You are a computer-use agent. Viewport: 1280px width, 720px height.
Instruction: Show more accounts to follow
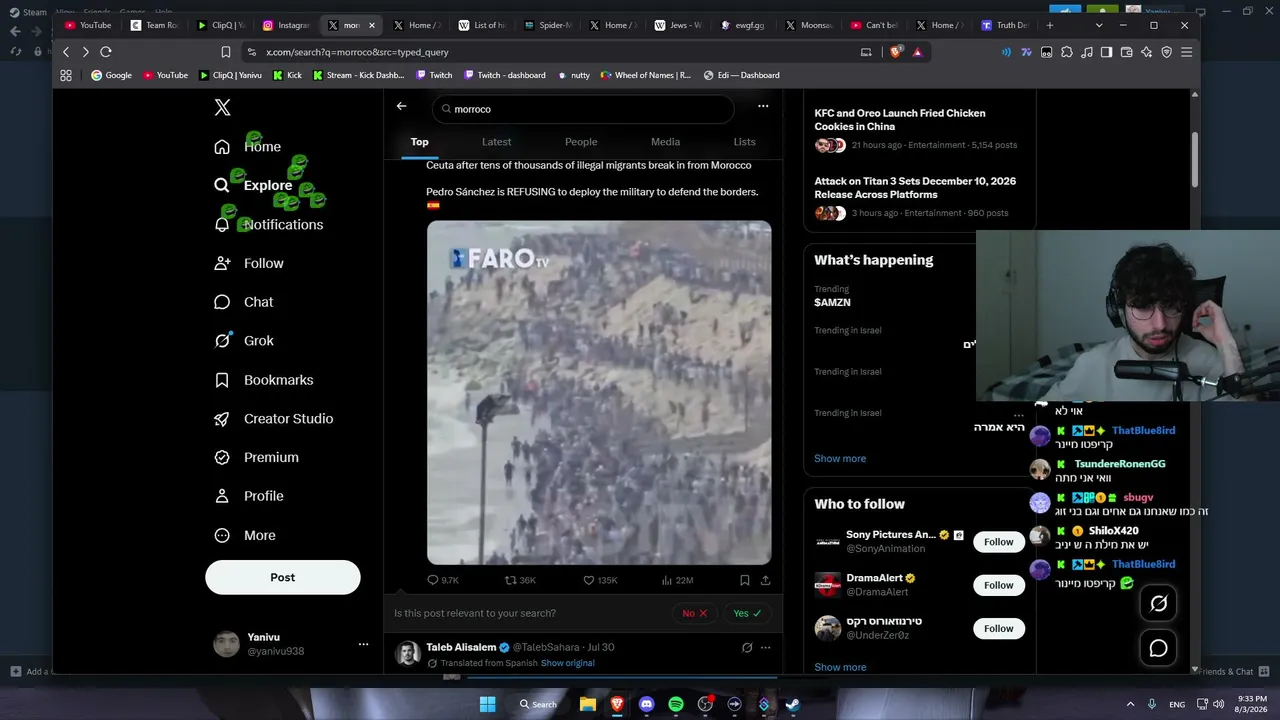coord(840,667)
